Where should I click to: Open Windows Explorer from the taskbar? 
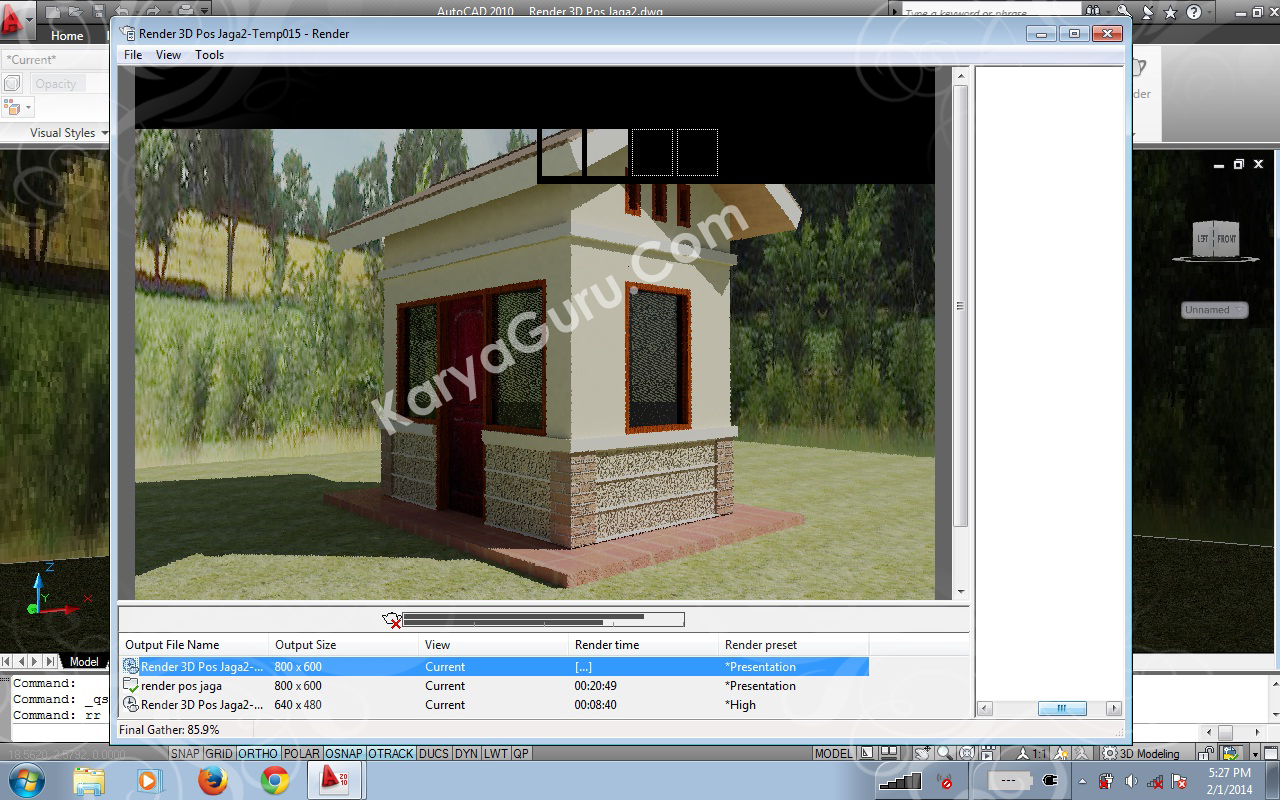click(x=88, y=780)
